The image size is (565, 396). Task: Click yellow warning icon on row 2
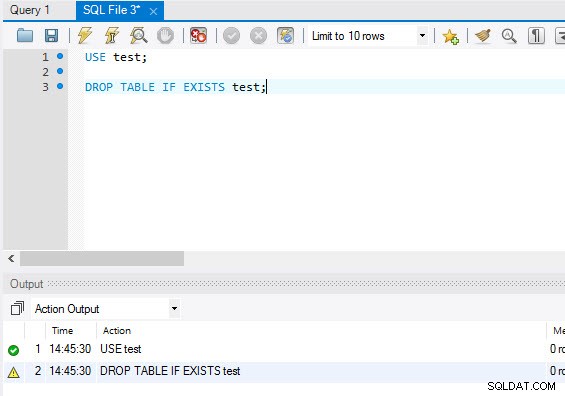click(x=13, y=372)
